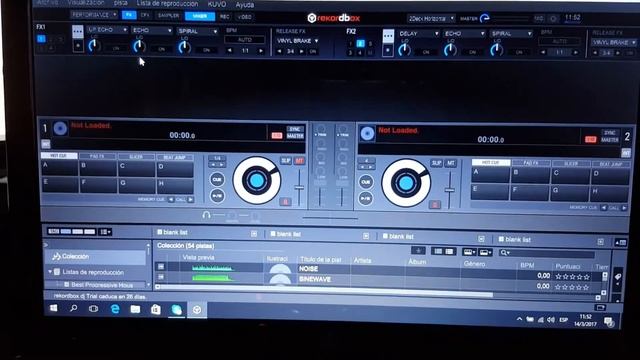The width and height of the screenshot is (640, 360).
Task: Toggle the VIDEO panel button
Action: pyautogui.click(x=244, y=17)
